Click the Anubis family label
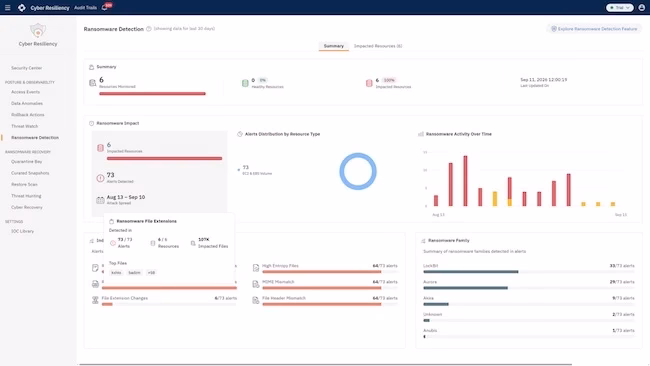The image size is (650, 366). point(430,330)
